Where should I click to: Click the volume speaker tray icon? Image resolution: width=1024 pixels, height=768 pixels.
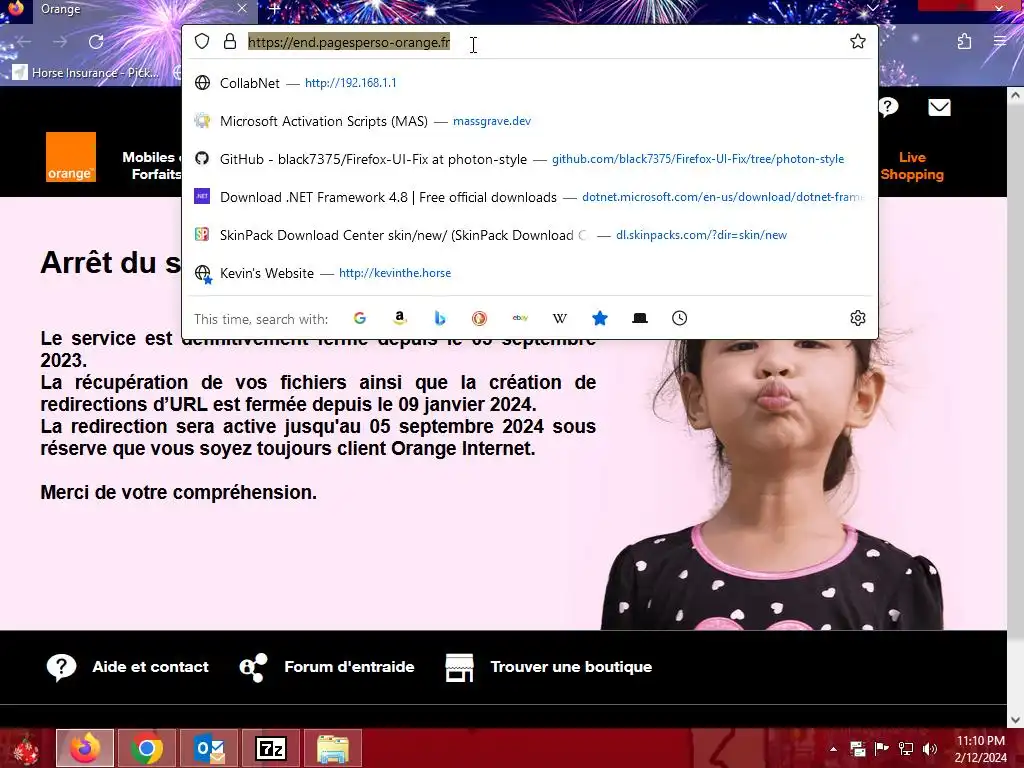tap(929, 749)
